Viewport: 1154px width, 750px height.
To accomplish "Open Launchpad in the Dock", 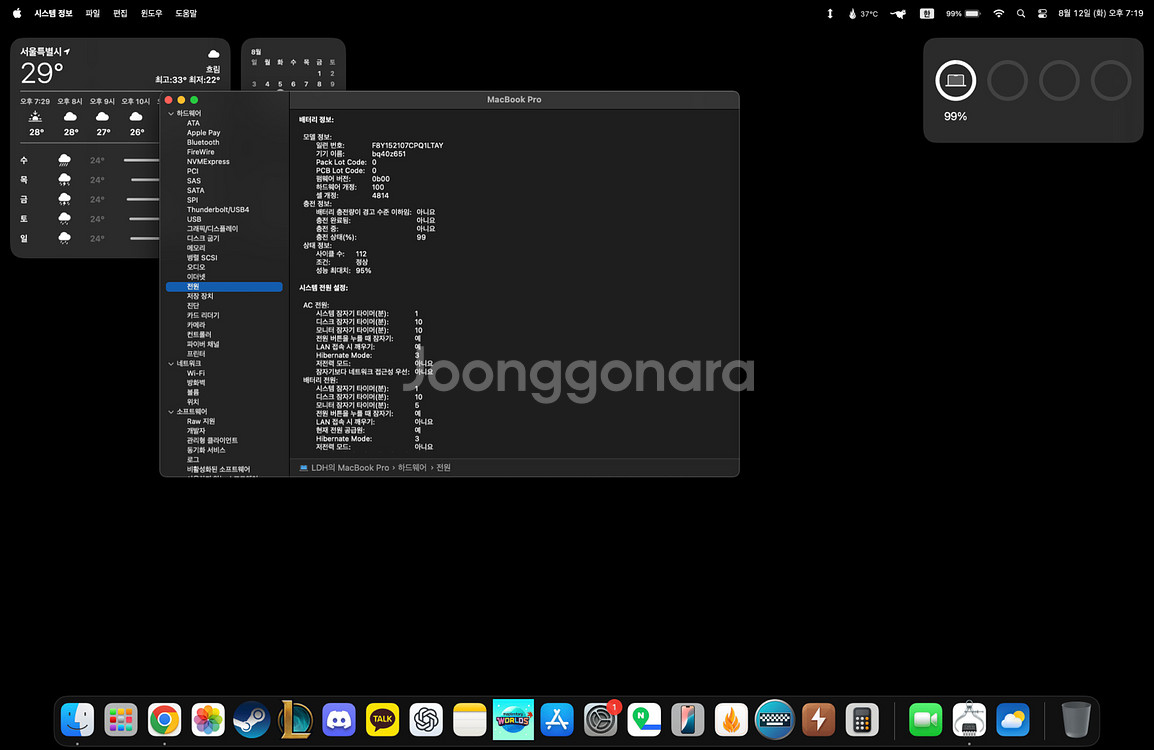I will (121, 719).
